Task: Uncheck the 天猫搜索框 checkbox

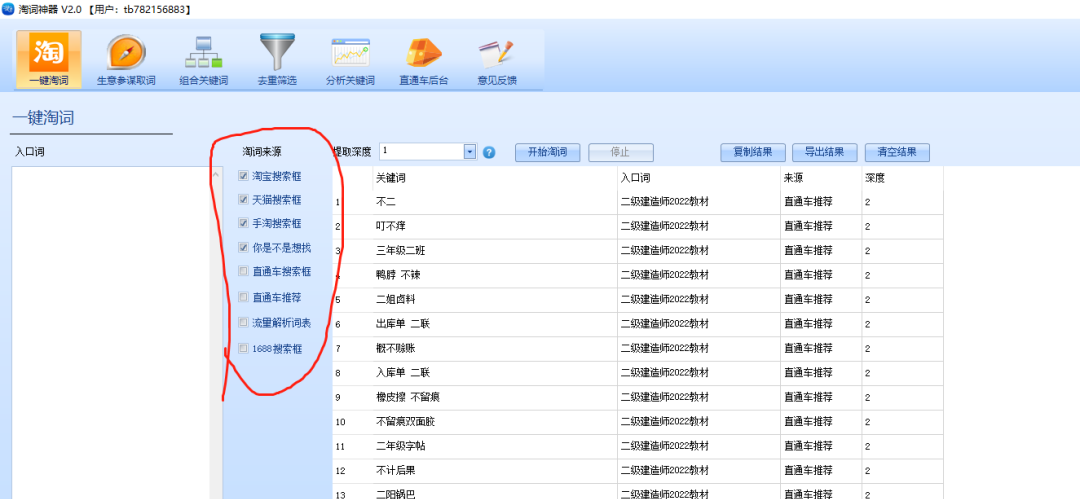Action: click(243, 199)
